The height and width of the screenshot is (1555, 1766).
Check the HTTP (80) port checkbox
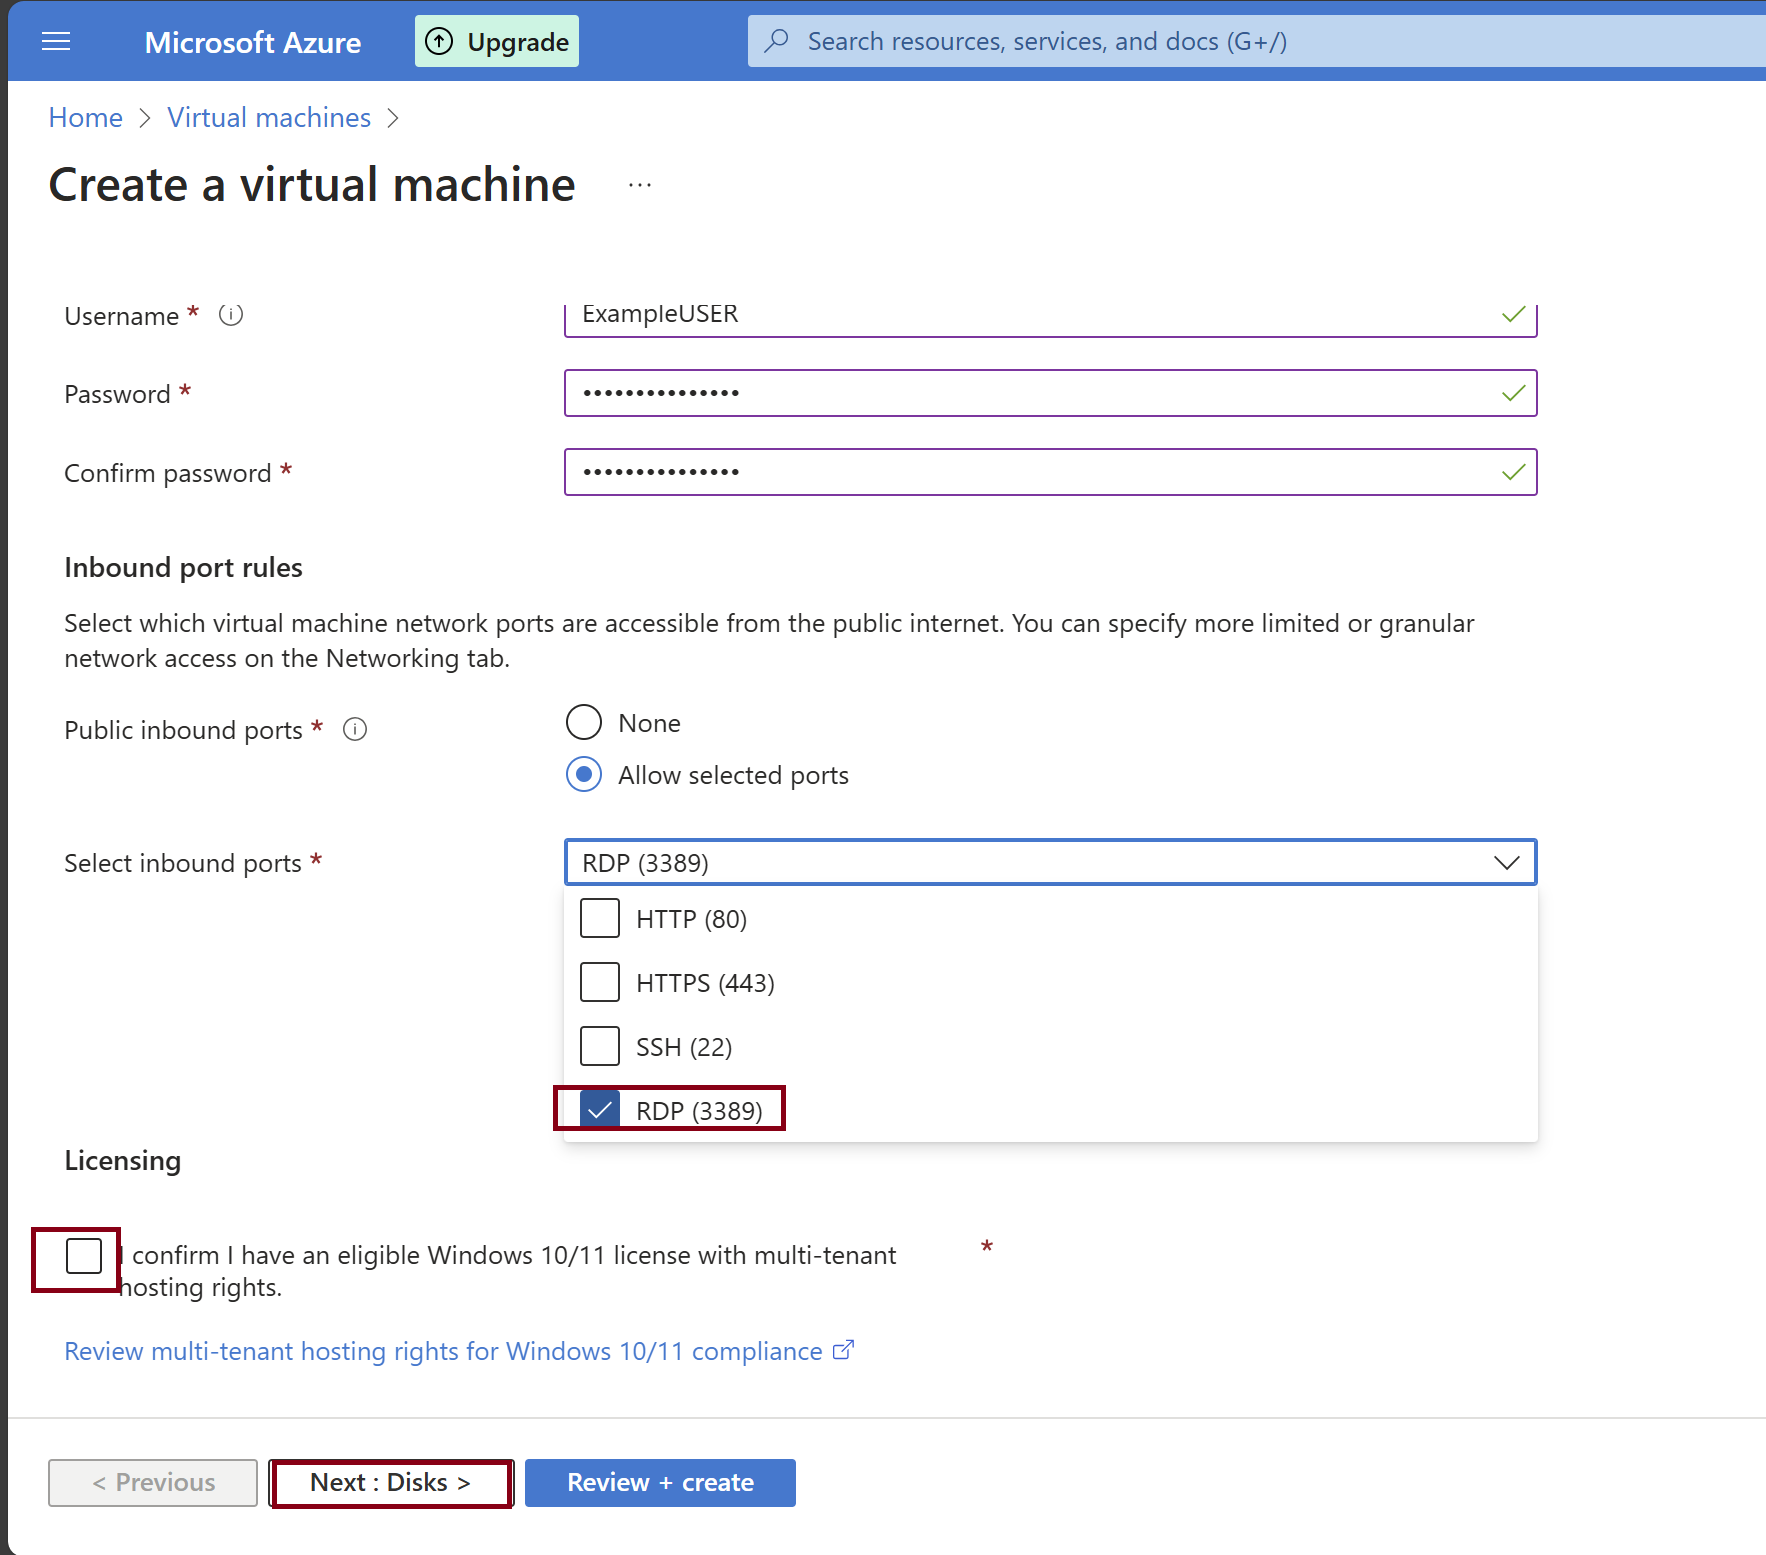coord(600,918)
